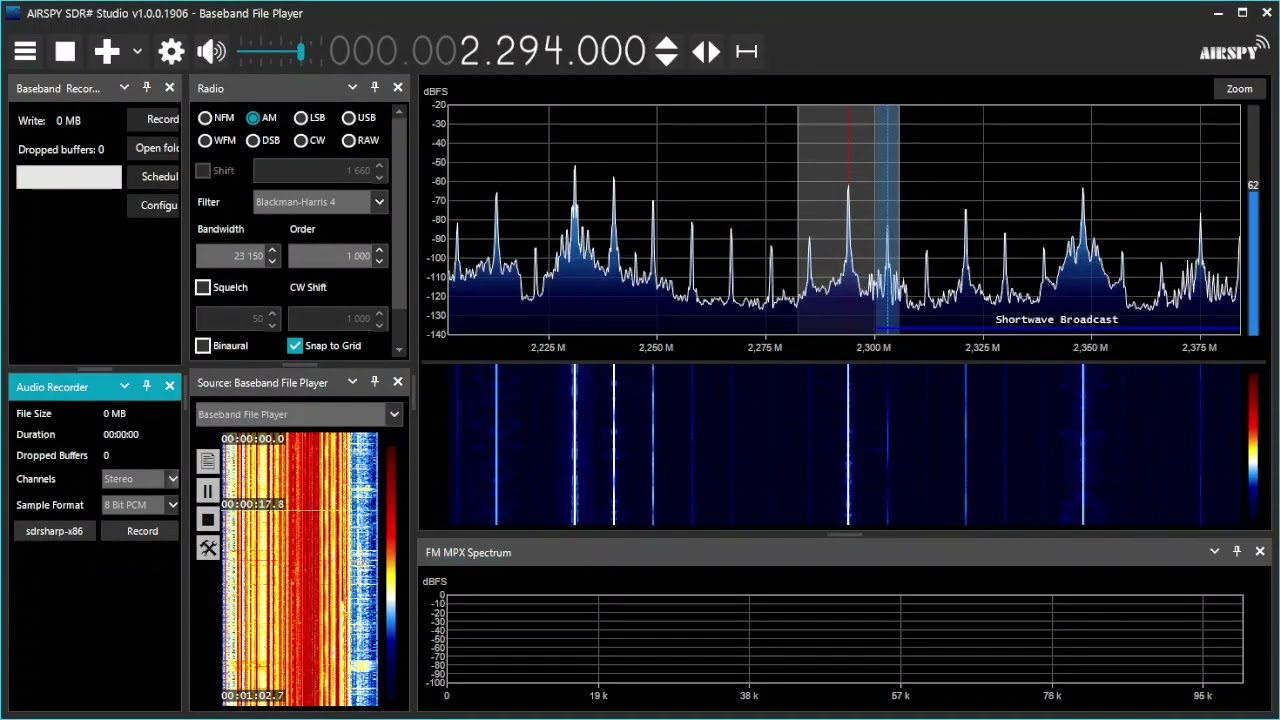Image resolution: width=1280 pixels, height=720 pixels.
Task: Click the sdrsharp-x86 button
Action: tap(55, 531)
